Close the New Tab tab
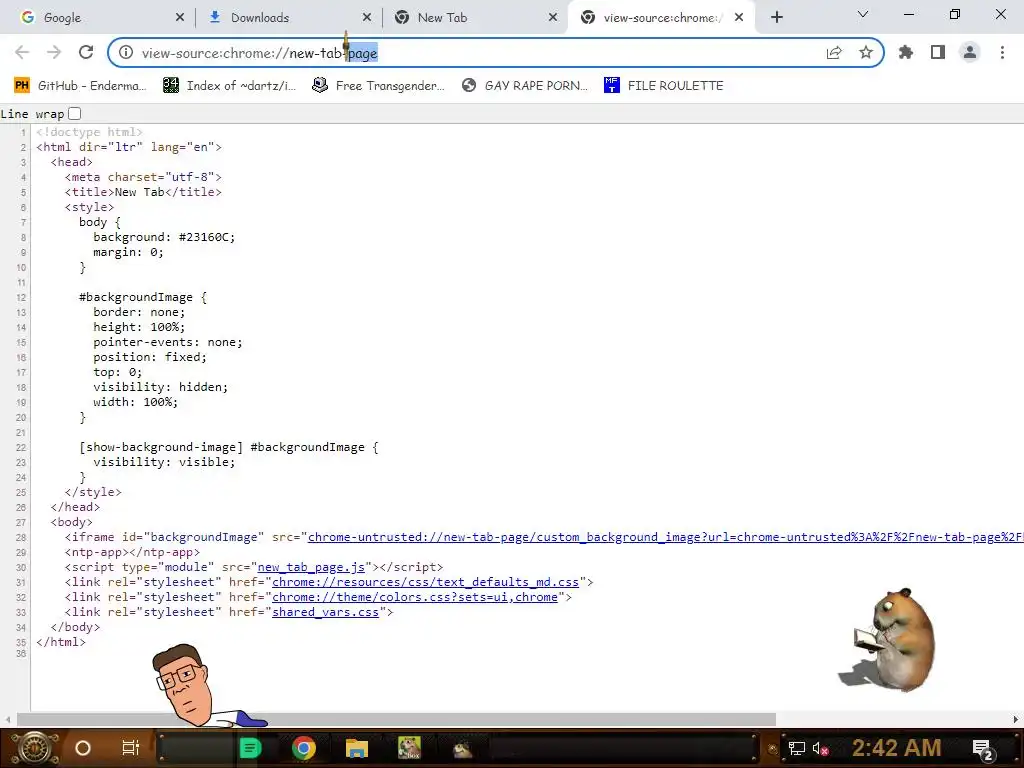 (553, 18)
